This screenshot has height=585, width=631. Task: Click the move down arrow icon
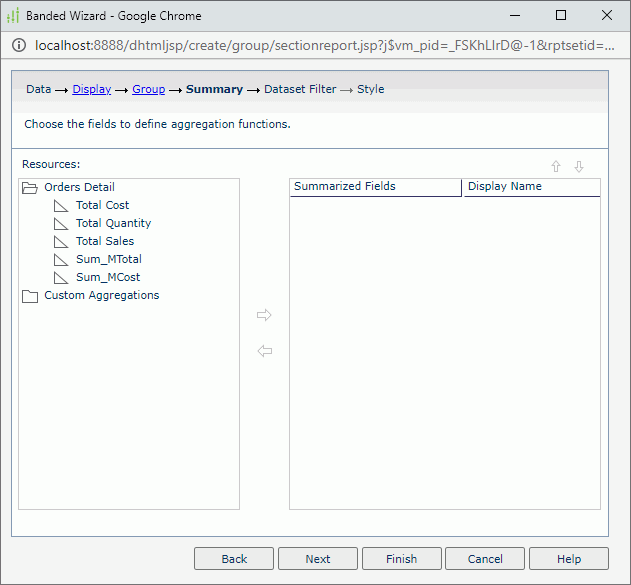[x=579, y=167]
